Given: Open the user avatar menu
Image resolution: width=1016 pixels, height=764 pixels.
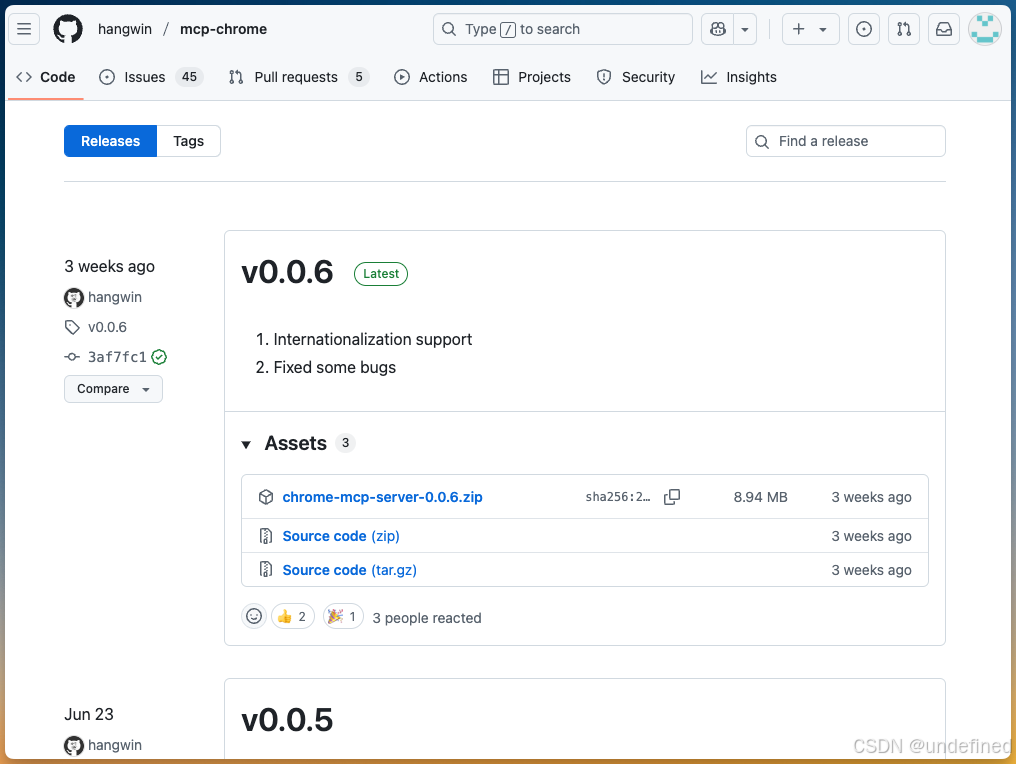Looking at the screenshot, I should pos(985,29).
